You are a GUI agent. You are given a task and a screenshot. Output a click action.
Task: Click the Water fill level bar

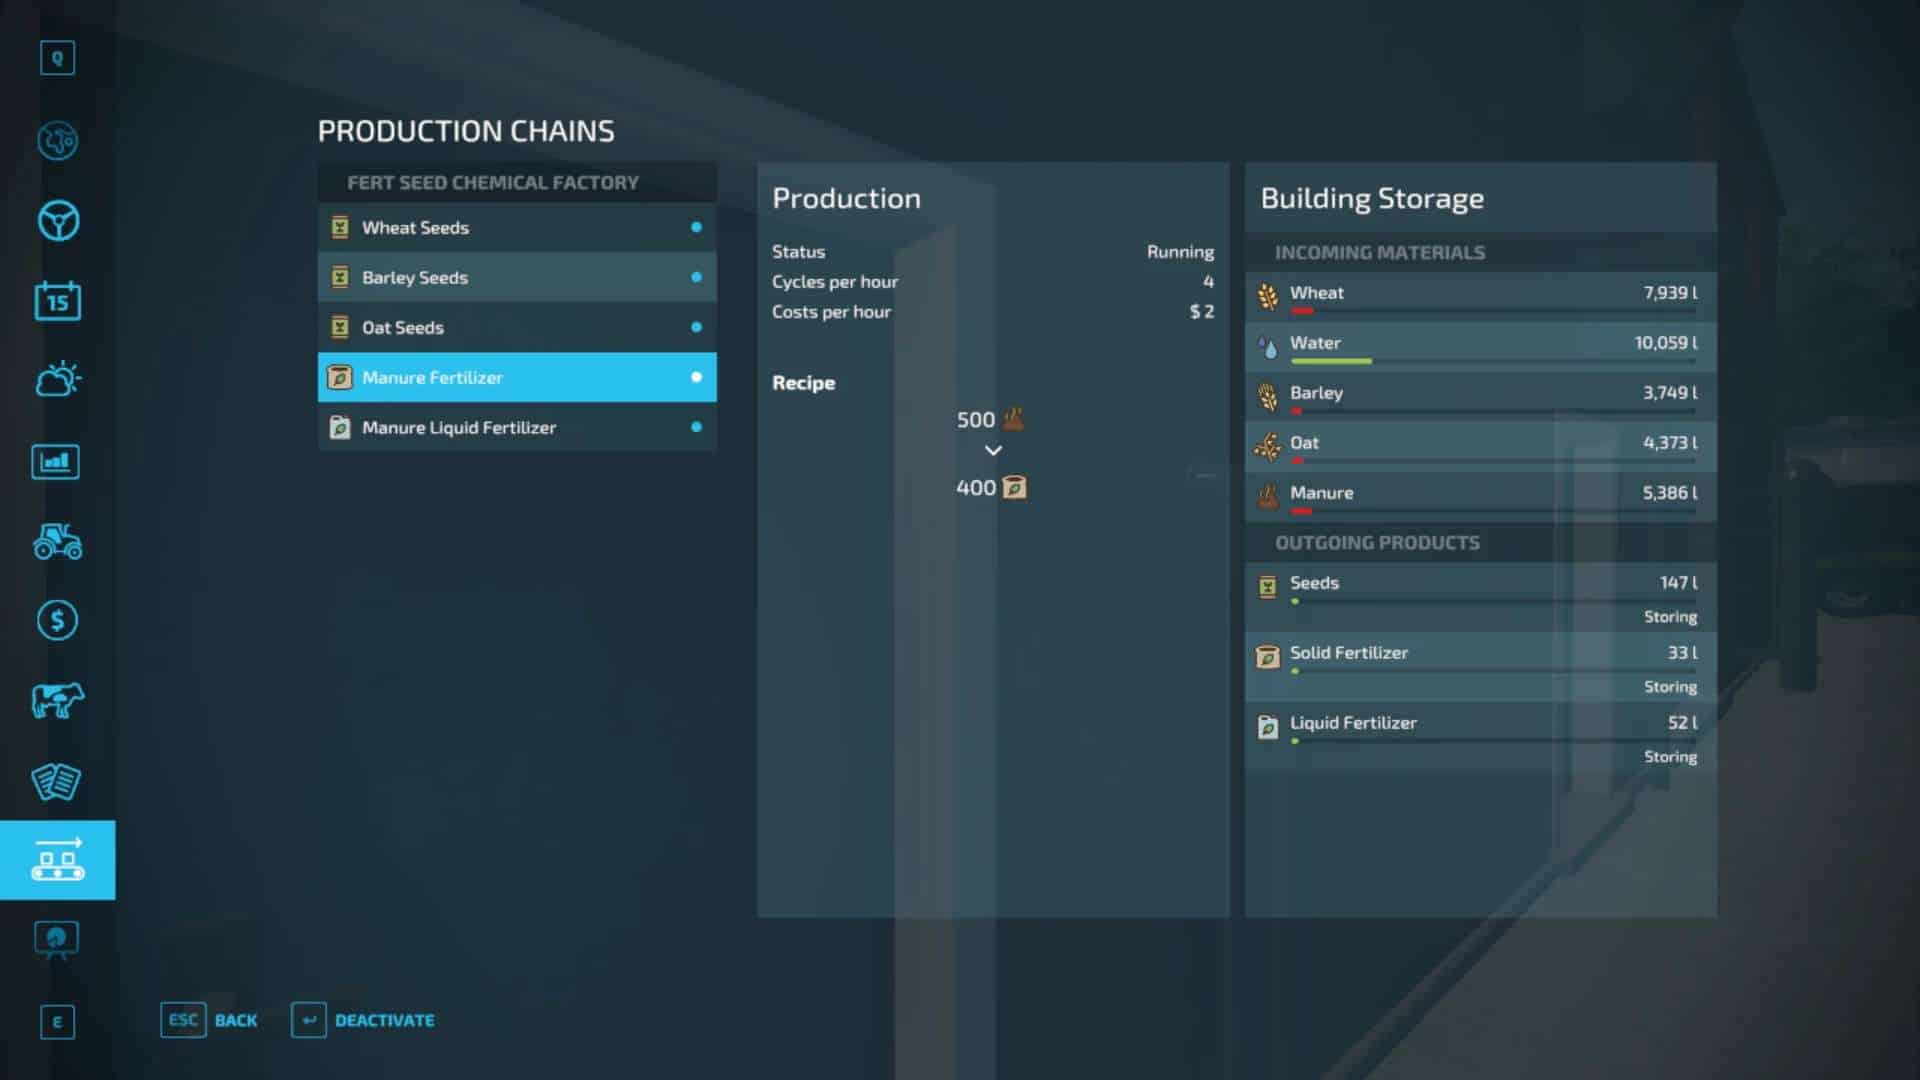1492,361
